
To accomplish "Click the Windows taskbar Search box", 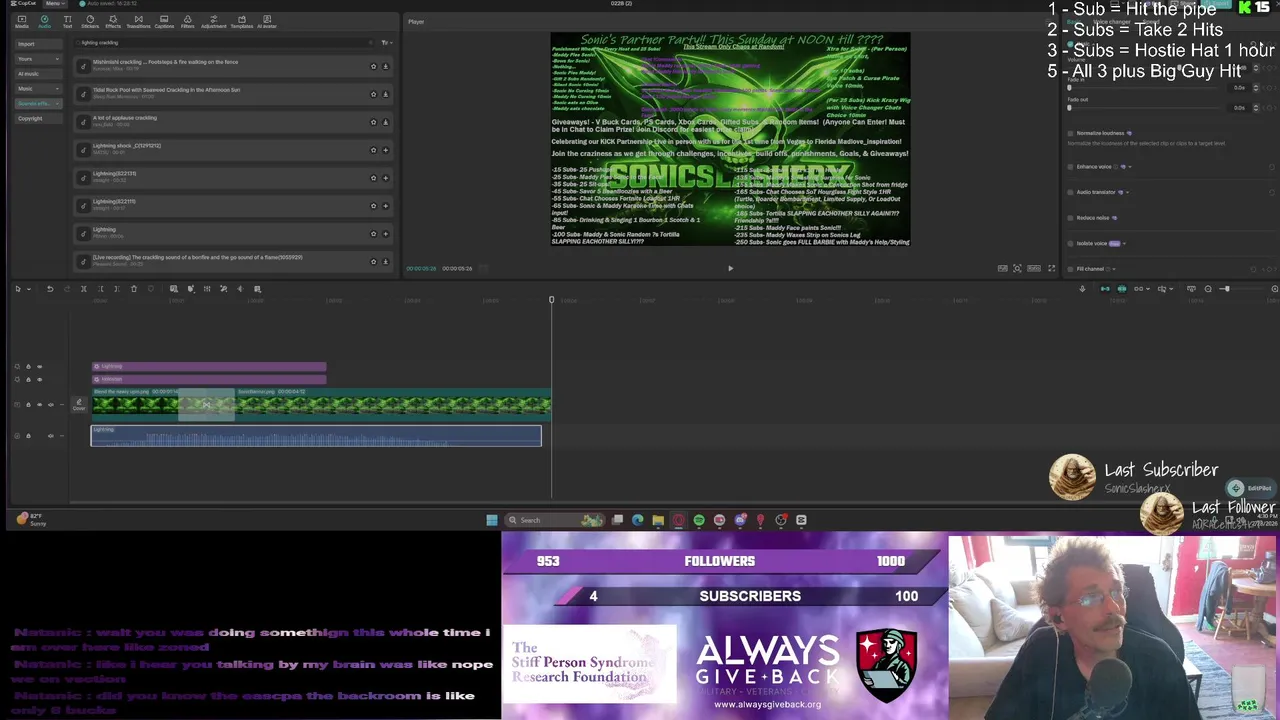I will (555, 520).
